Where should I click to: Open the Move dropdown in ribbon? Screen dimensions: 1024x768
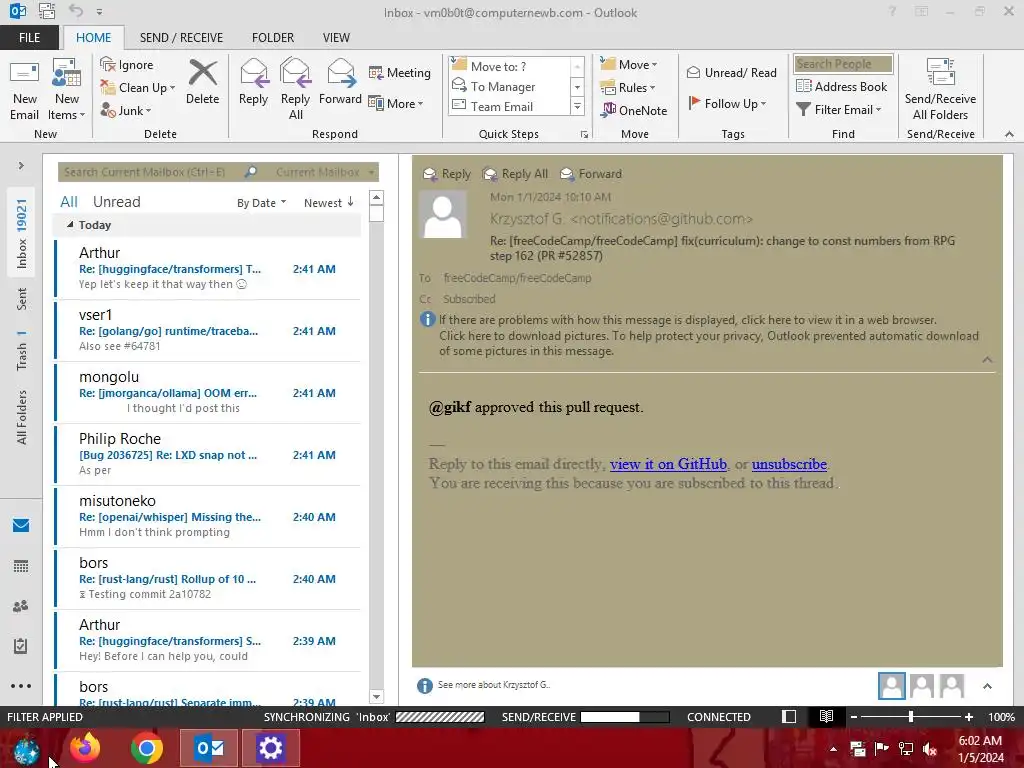coord(629,65)
